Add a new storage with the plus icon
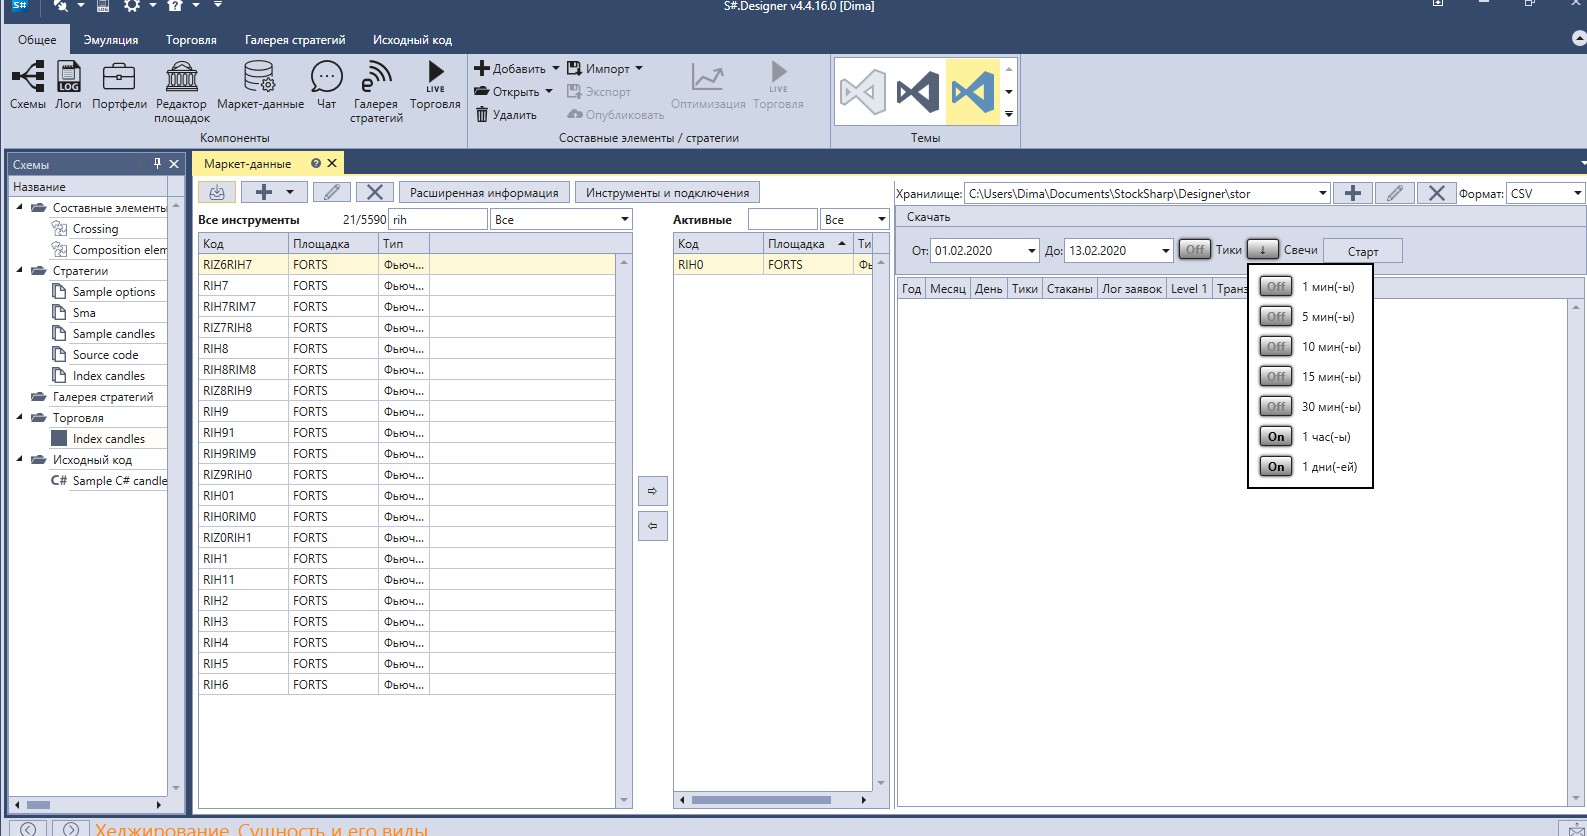Image resolution: width=1587 pixels, height=836 pixels. (1352, 193)
